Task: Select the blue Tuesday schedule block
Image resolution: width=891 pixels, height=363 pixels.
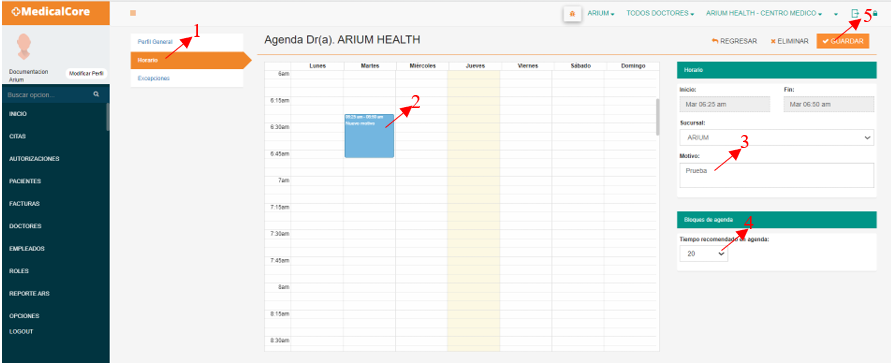Action: 369,136
